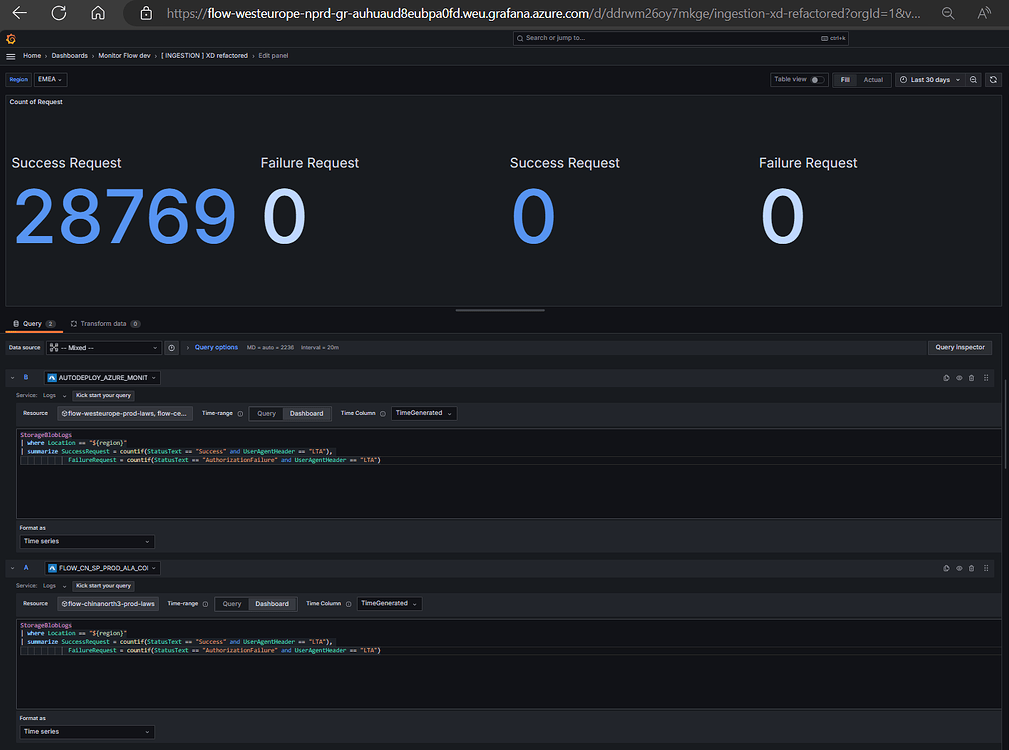Open the Last 30 days time picker
This screenshot has width=1009, height=750.
pos(930,79)
